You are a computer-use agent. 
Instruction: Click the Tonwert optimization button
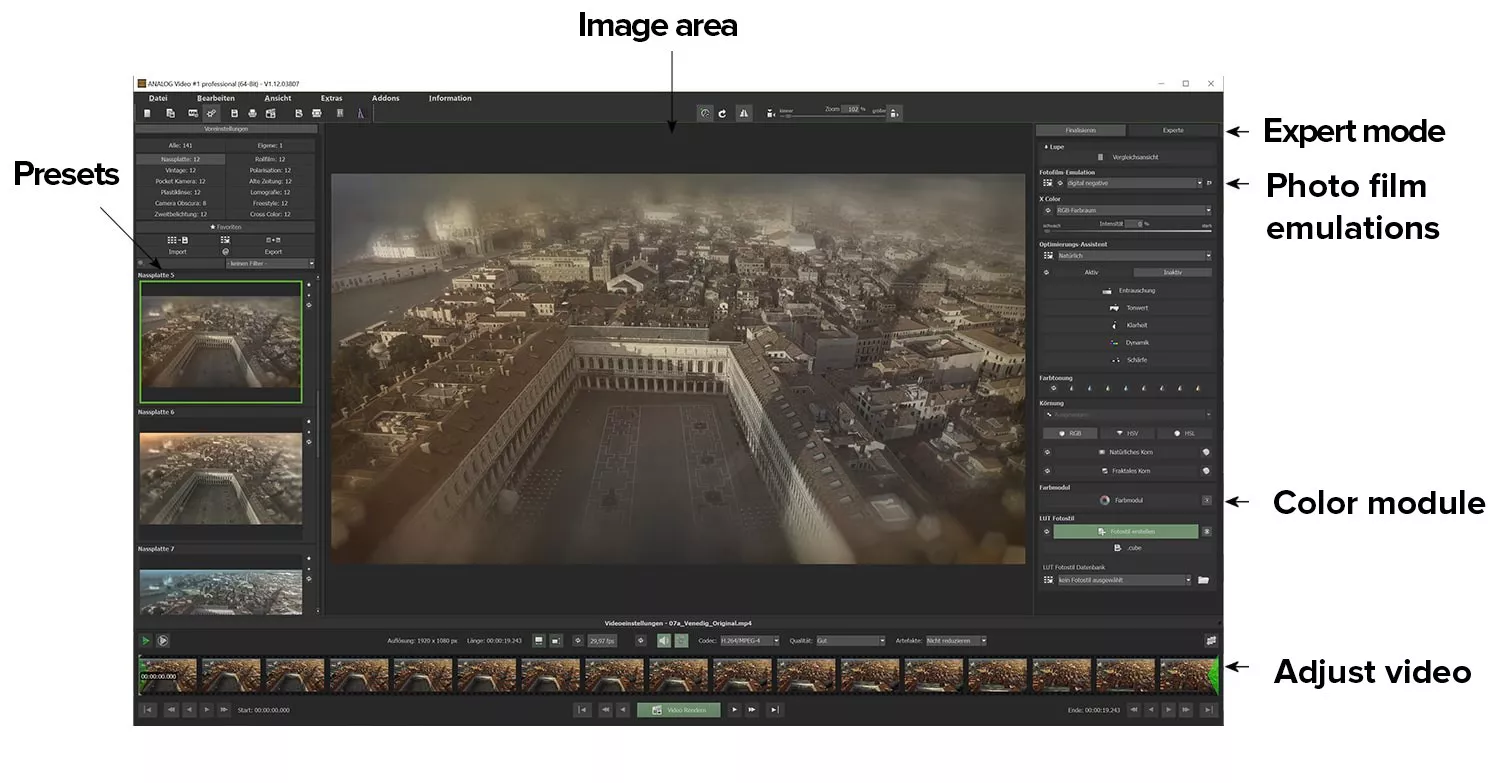pos(1127,308)
